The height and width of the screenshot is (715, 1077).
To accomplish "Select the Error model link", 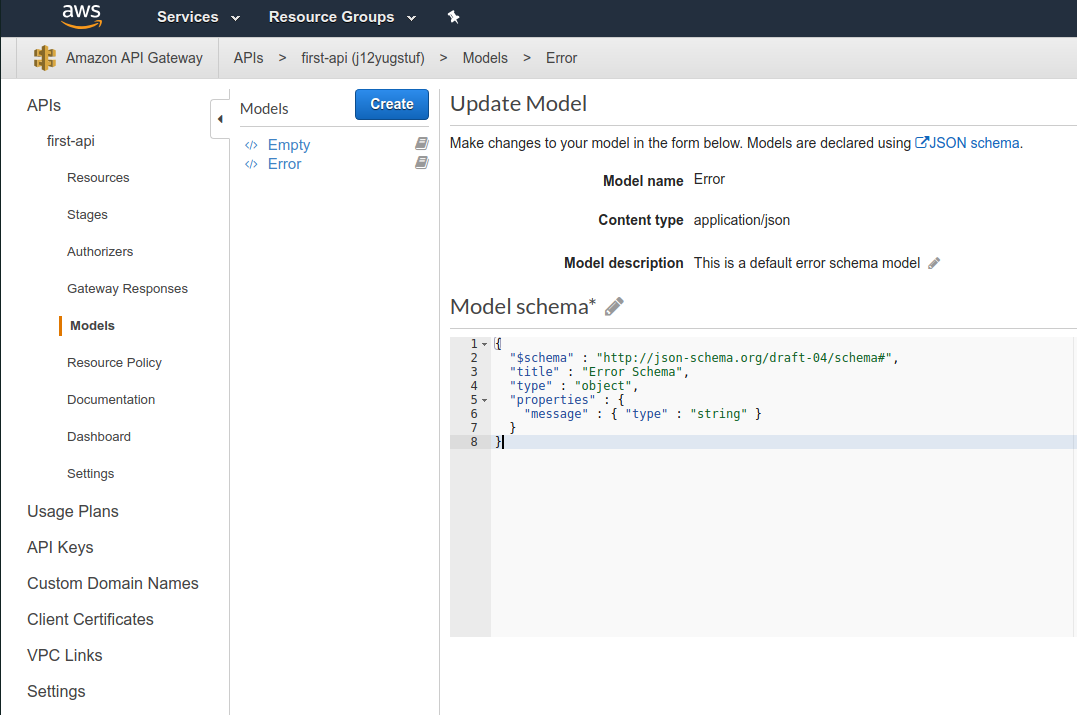I will coord(284,164).
